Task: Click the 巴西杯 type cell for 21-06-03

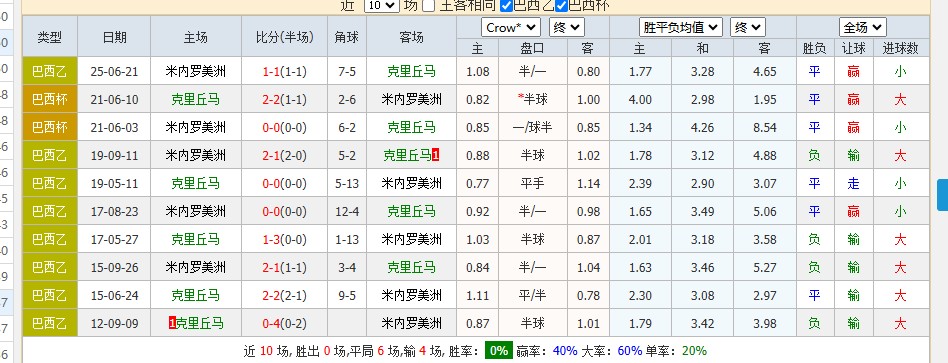Action: 50,127
